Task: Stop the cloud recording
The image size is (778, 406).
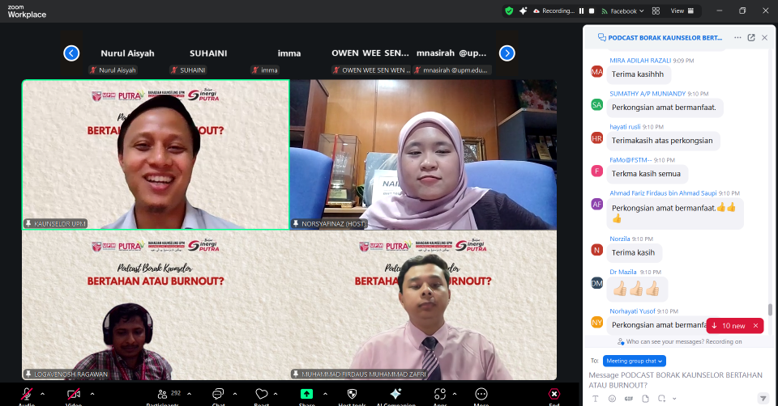Action: tap(591, 11)
